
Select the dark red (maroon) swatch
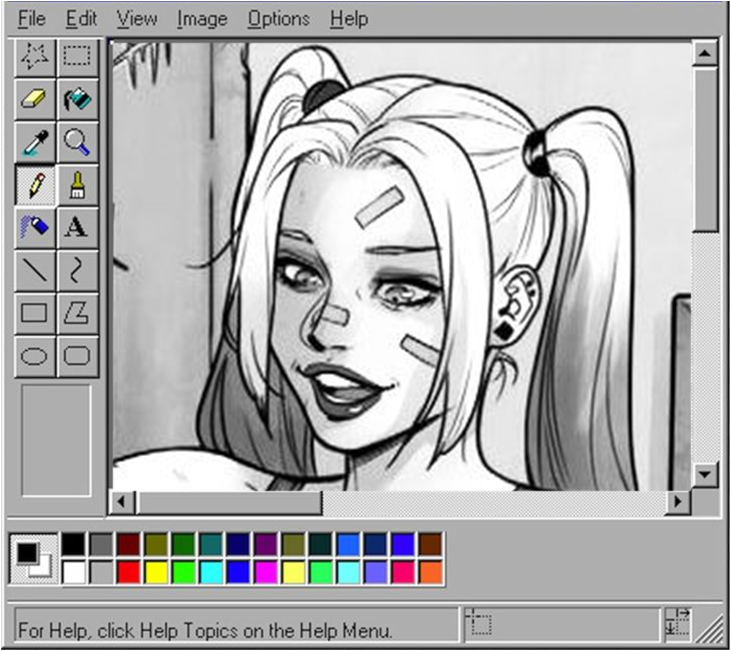click(x=129, y=544)
